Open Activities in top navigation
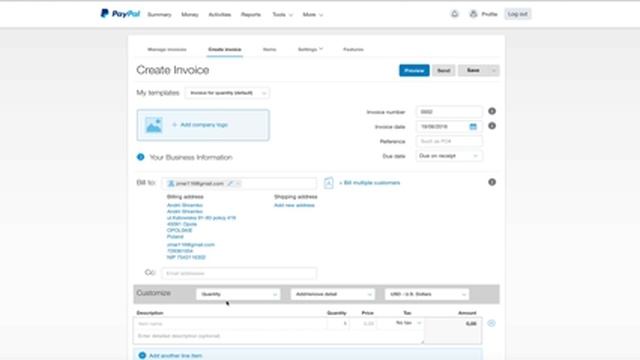This screenshot has height=360, width=640. click(x=220, y=15)
